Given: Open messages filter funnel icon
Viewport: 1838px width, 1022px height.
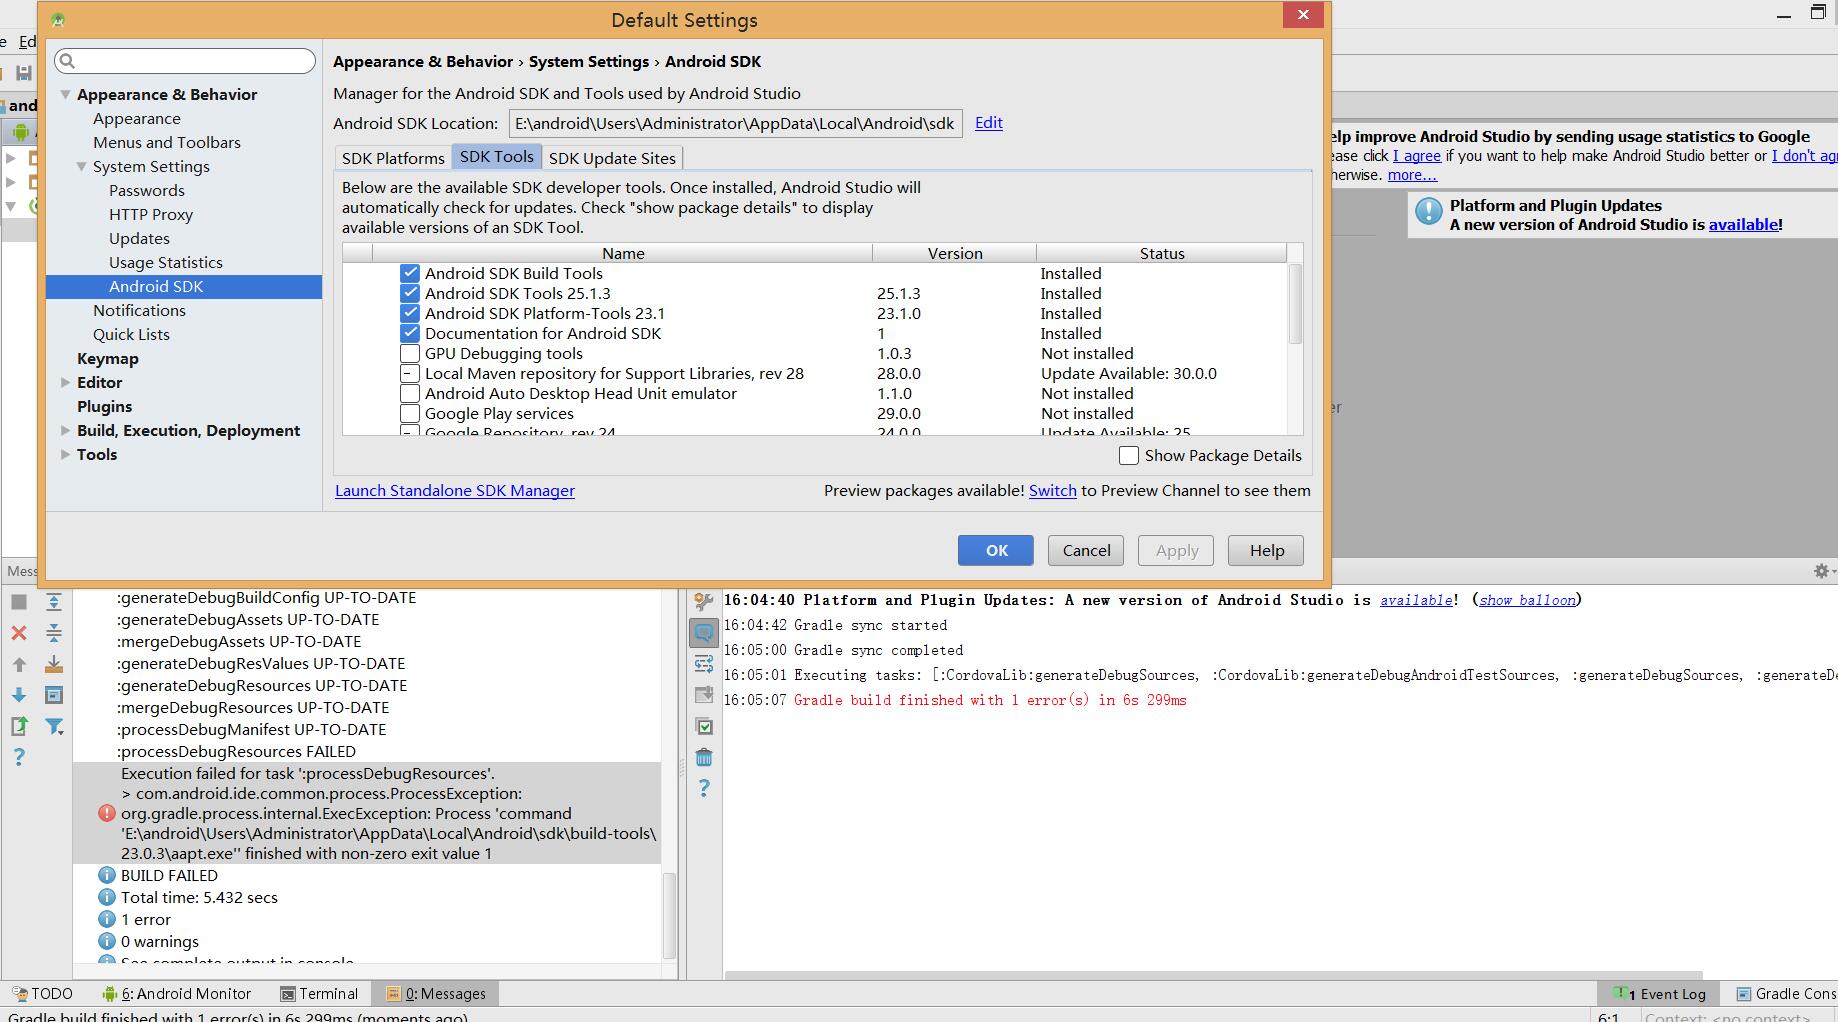Looking at the screenshot, I should point(54,726).
